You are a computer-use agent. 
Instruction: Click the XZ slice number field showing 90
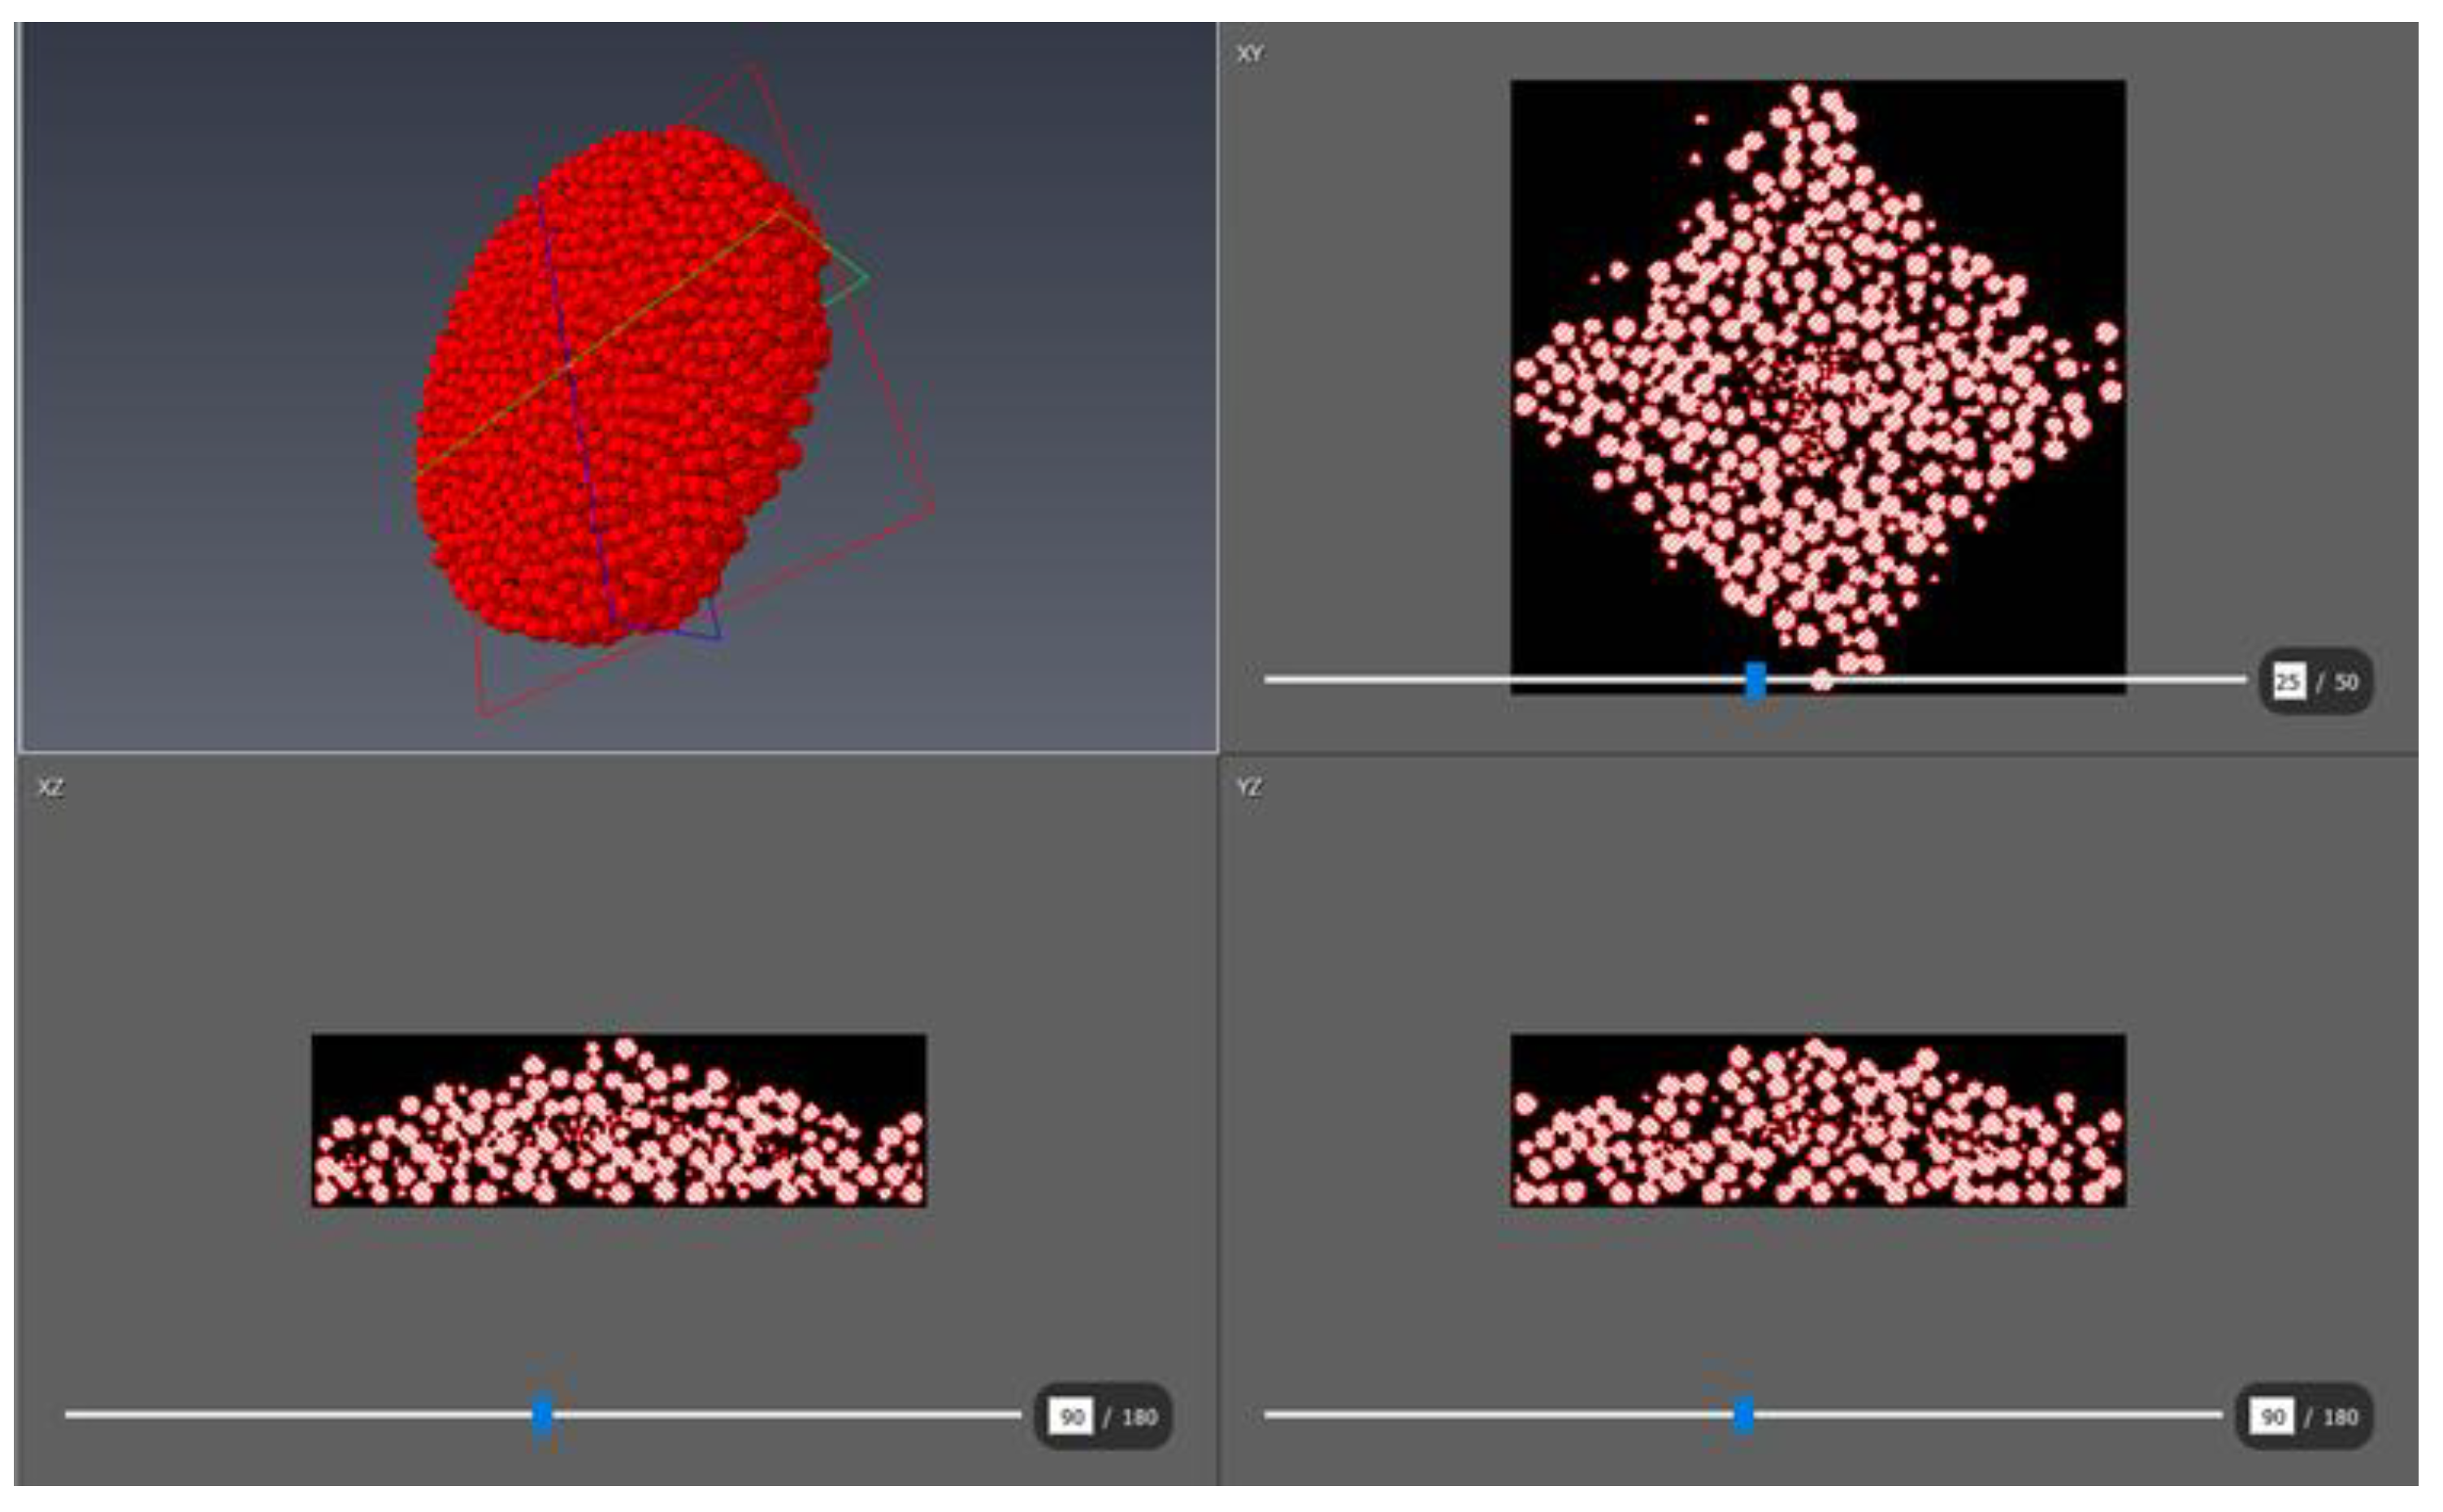pos(1071,1417)
